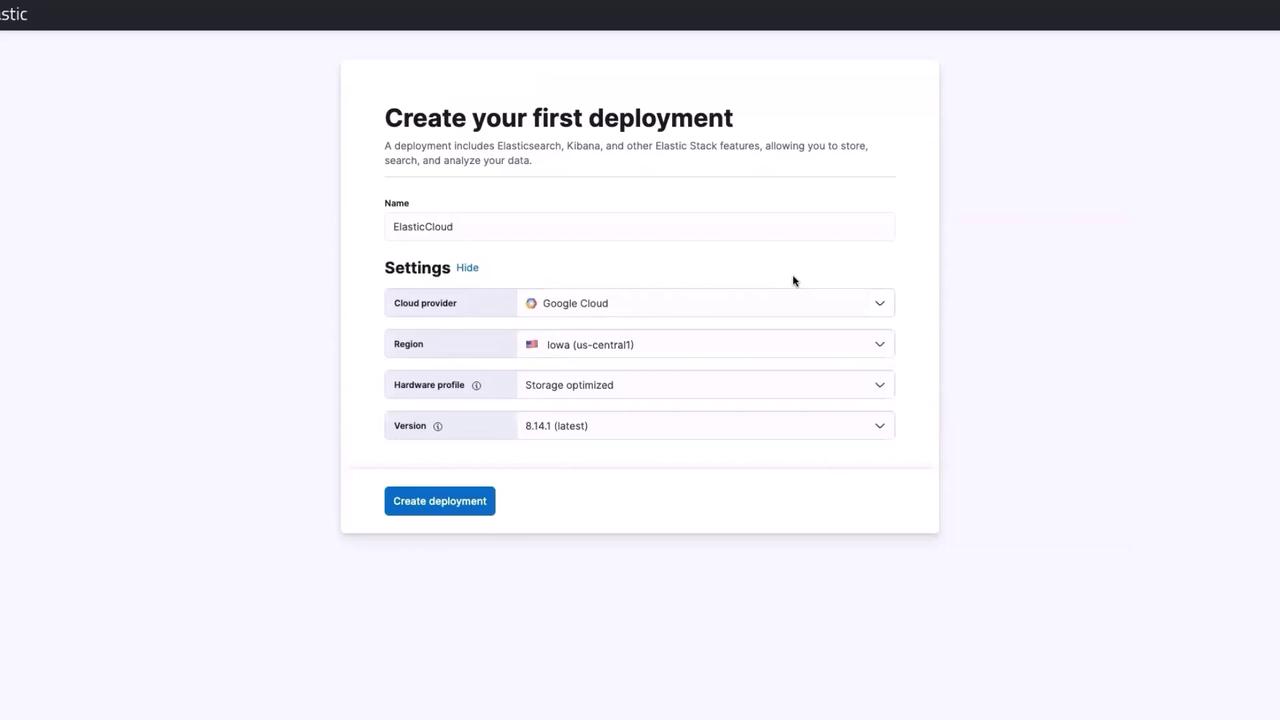This screenshot has height=720, width=1280.
Task: Click the 8.14.1 (latest) version value
Action: (556, 426)
